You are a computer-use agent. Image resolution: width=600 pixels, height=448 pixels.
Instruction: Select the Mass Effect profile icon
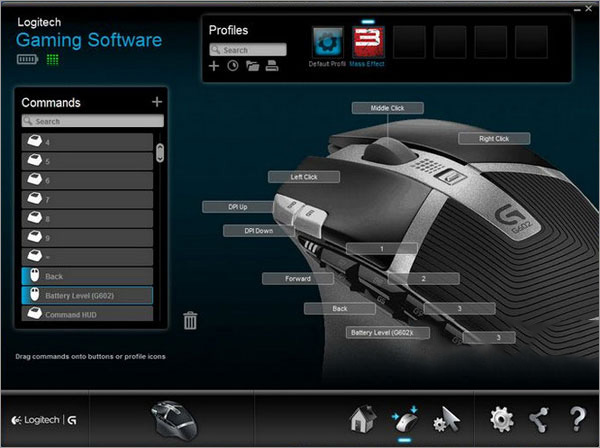click(368, 42)
